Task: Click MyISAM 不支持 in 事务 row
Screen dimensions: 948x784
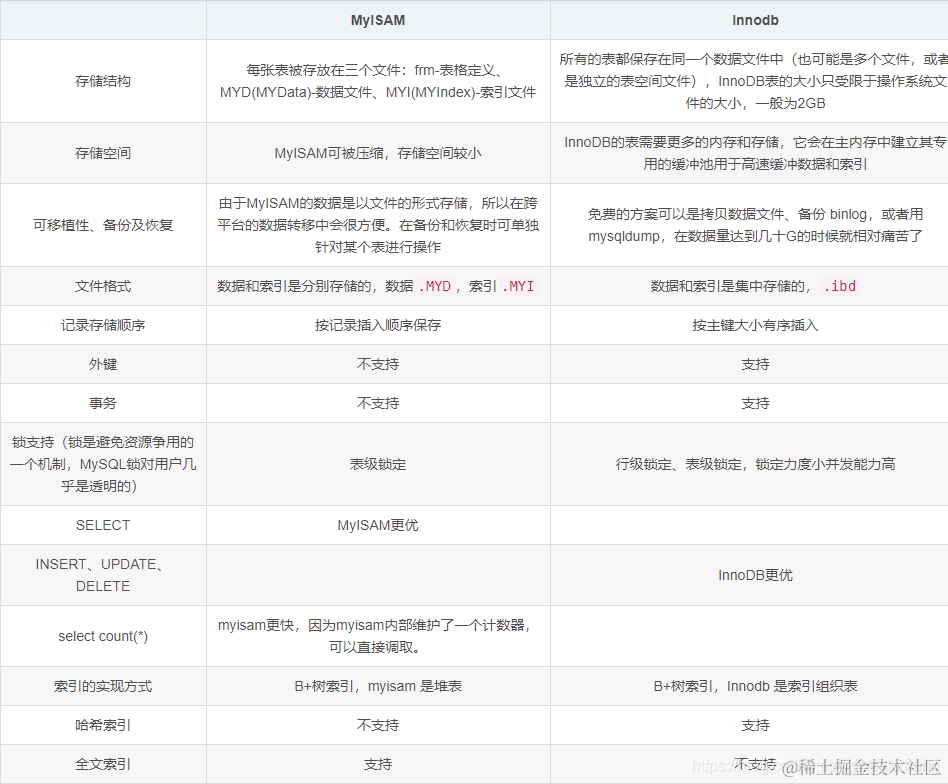Action: pyautogui.click(x=378, y=403)
